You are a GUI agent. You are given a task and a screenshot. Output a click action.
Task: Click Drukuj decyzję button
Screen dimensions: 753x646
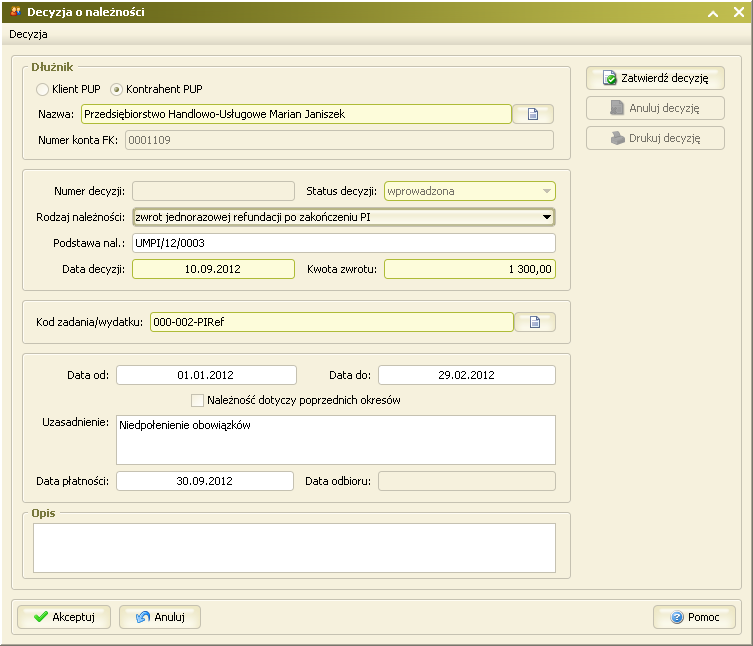pyautogui.click(x=655, y=138)
